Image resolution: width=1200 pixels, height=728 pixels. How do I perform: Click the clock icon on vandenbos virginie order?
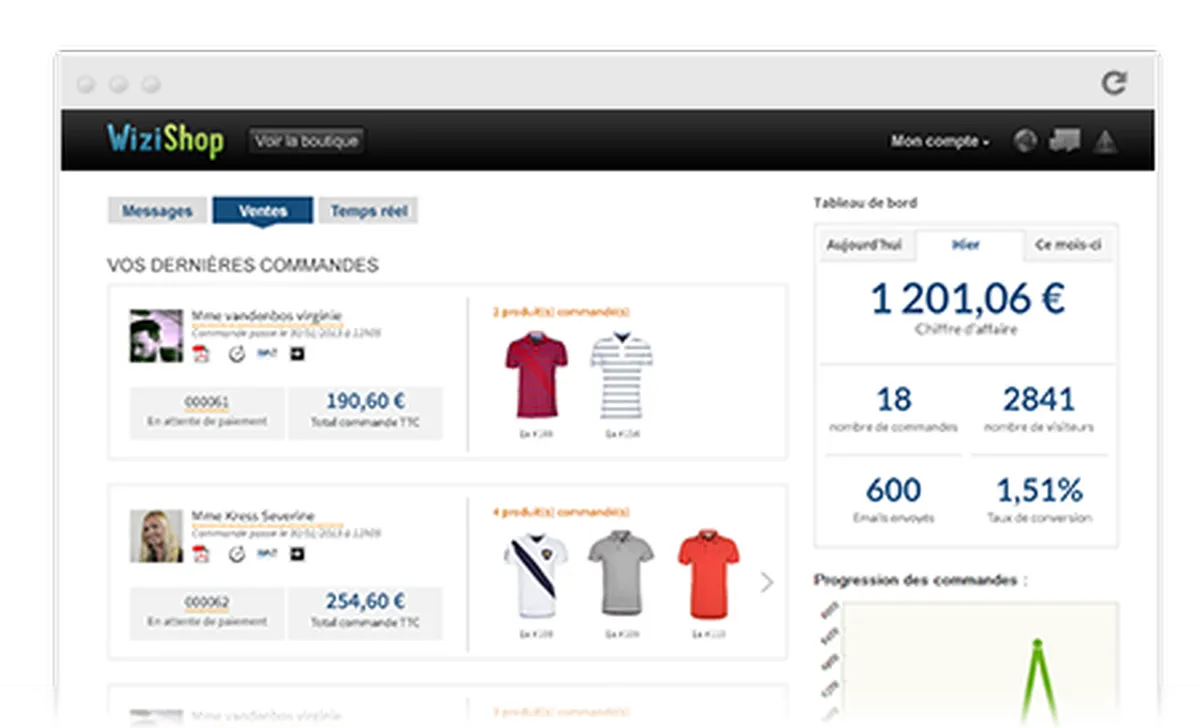pyautogui.click(x=237, y=354)
